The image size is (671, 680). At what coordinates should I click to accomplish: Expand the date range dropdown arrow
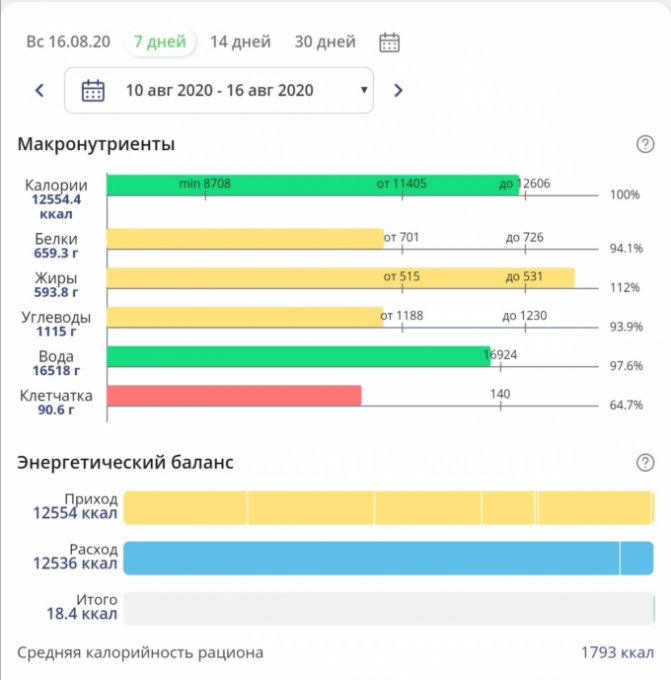363,91
